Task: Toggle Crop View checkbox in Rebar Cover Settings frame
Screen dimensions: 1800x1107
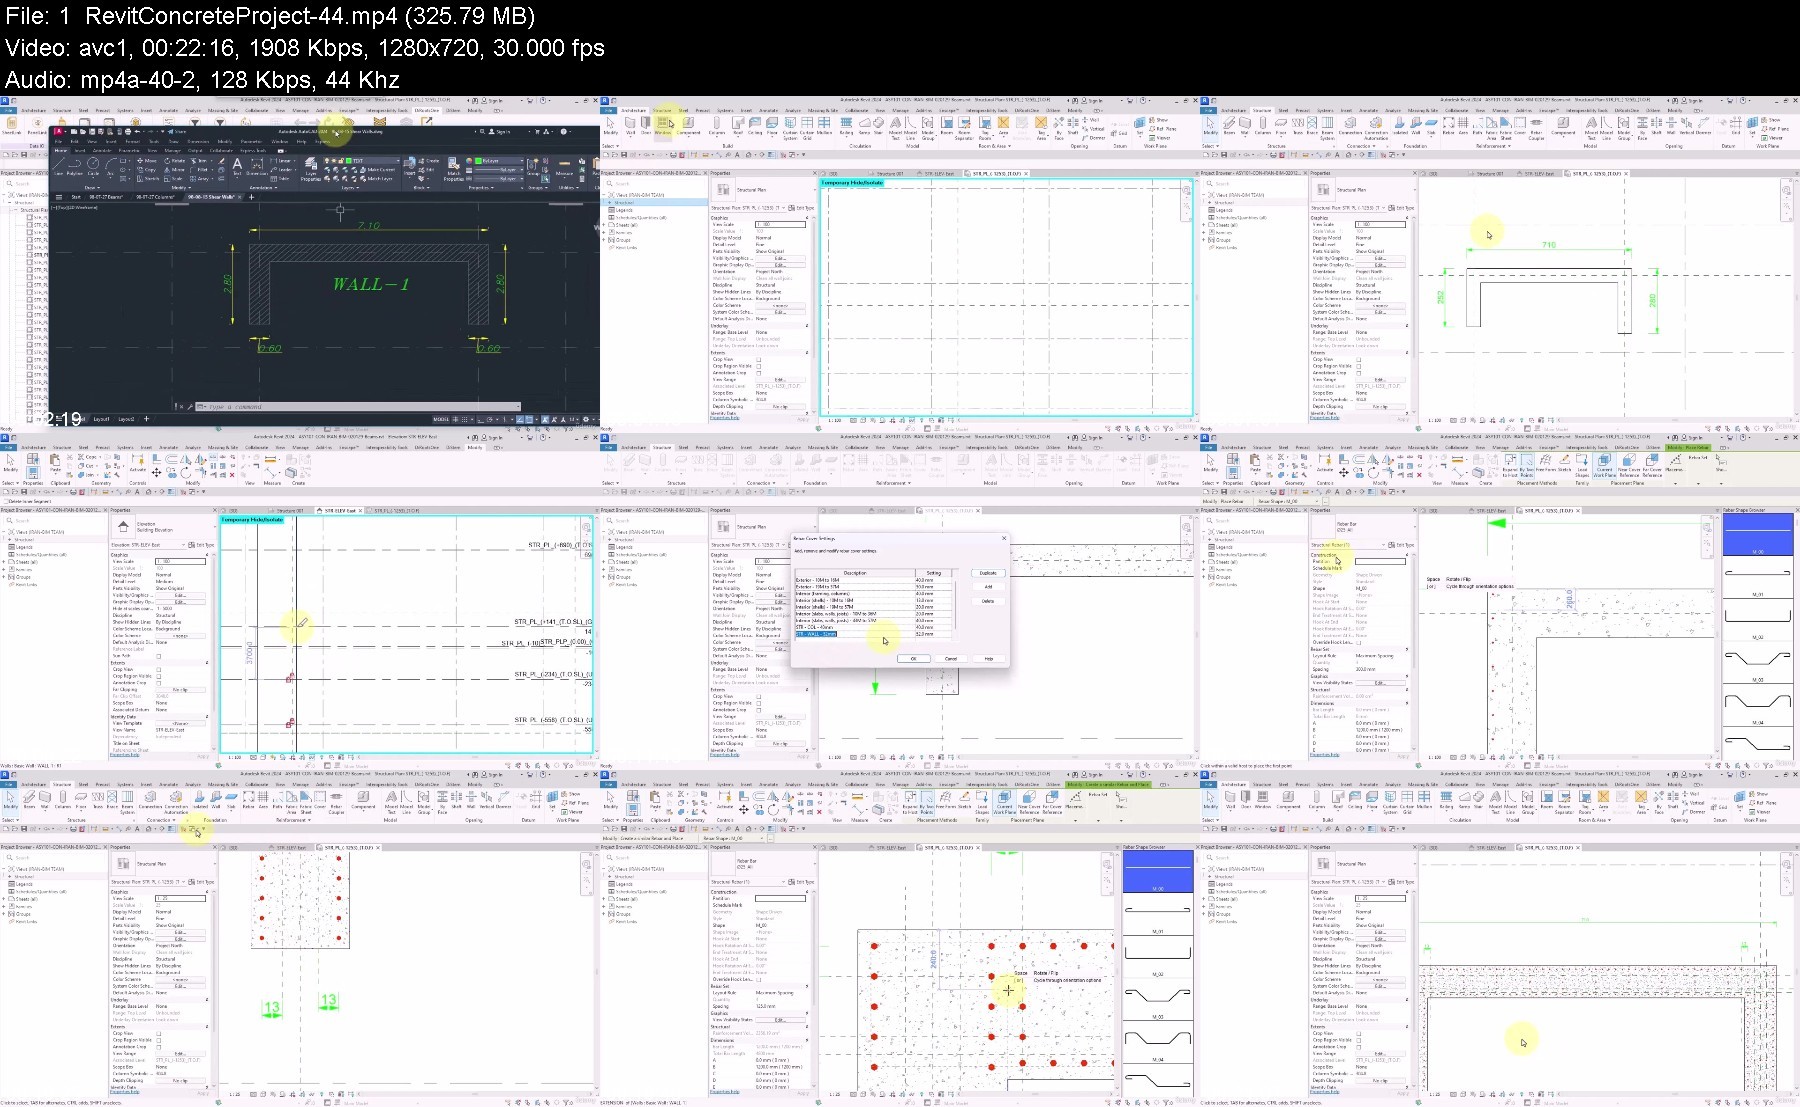Action: click(x=759, y=696)
